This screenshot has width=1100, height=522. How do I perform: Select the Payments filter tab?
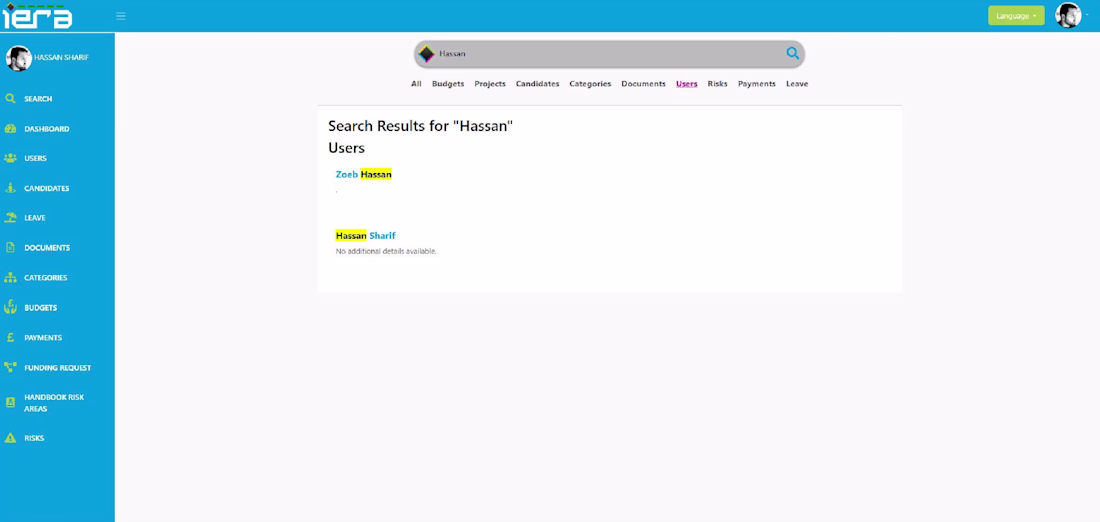[x=756, y=83]
